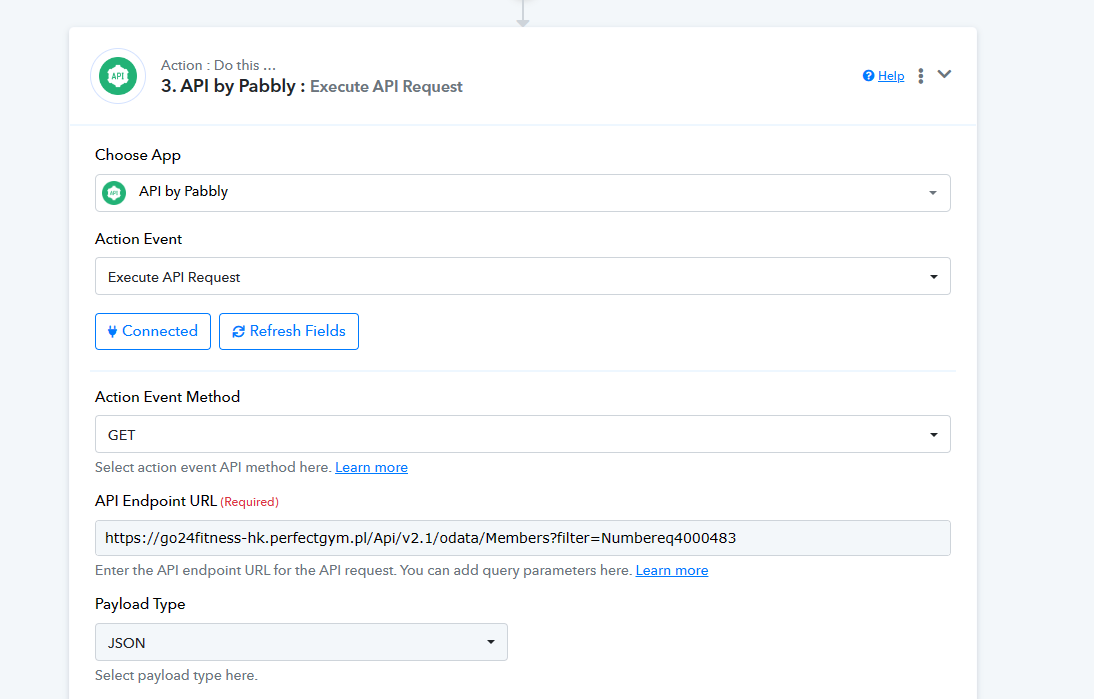Click the Payload Type label
Screen dimensions: 1094x699
[140, 604]
